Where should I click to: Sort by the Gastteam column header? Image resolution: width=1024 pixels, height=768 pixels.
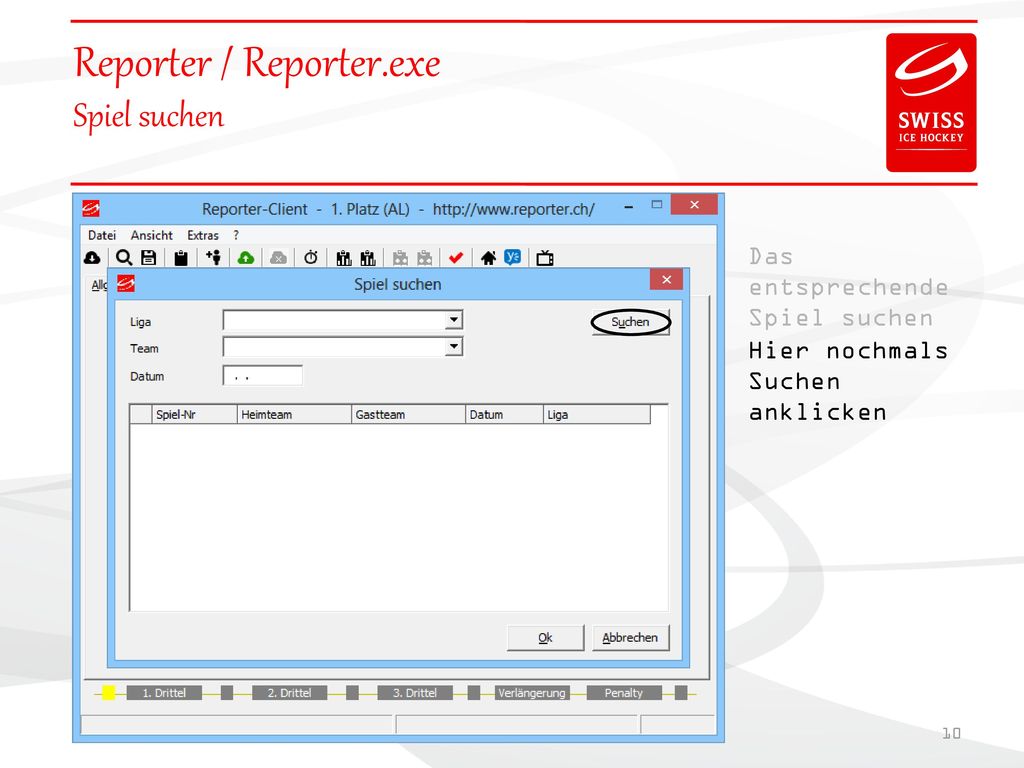[x=408, y=414]
